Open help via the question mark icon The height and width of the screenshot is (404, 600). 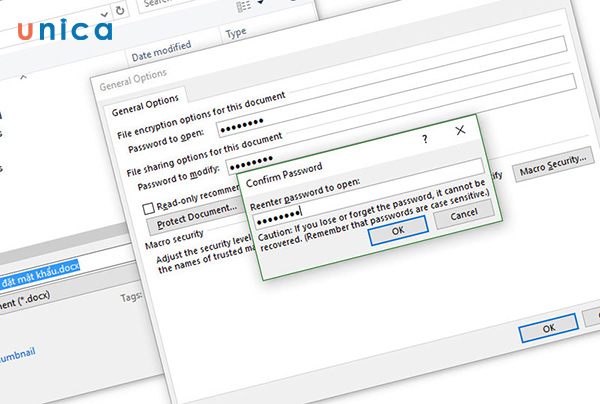pos(425,139)
